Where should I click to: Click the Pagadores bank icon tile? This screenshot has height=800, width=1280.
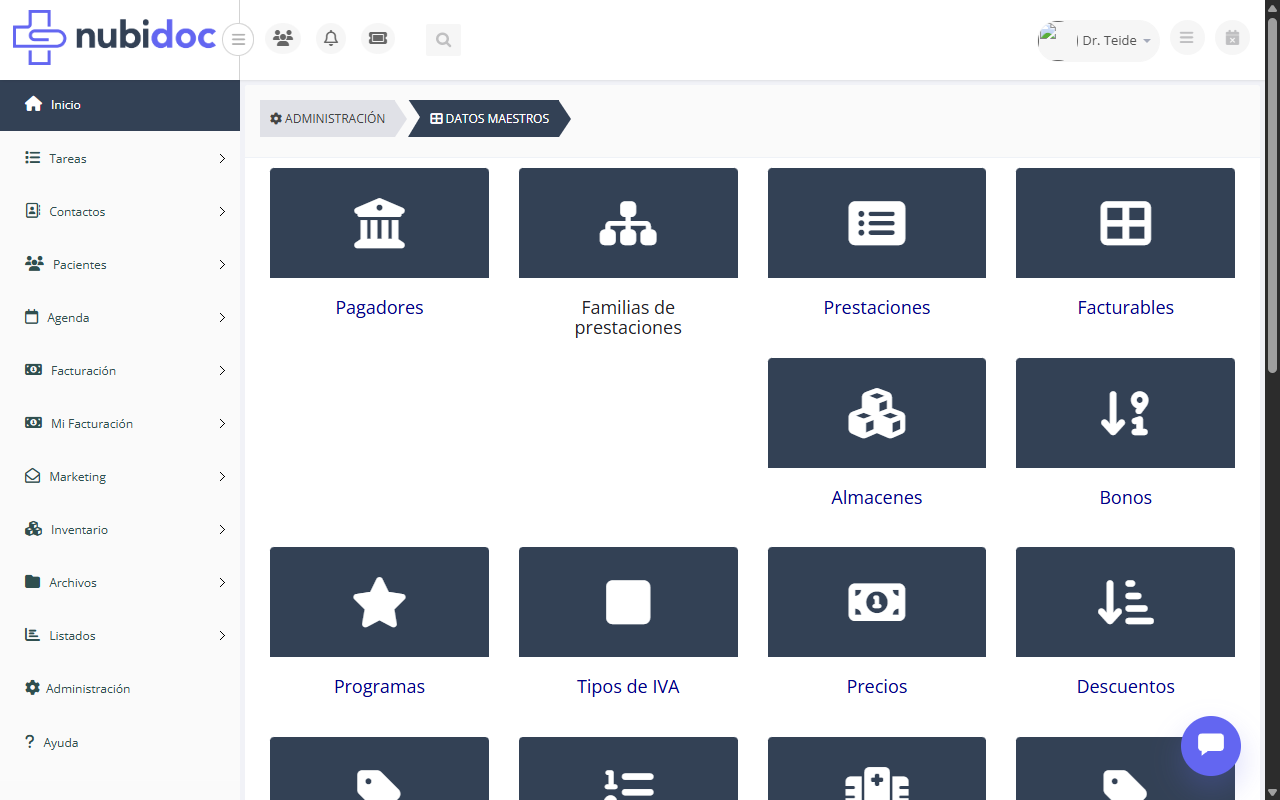379,223
